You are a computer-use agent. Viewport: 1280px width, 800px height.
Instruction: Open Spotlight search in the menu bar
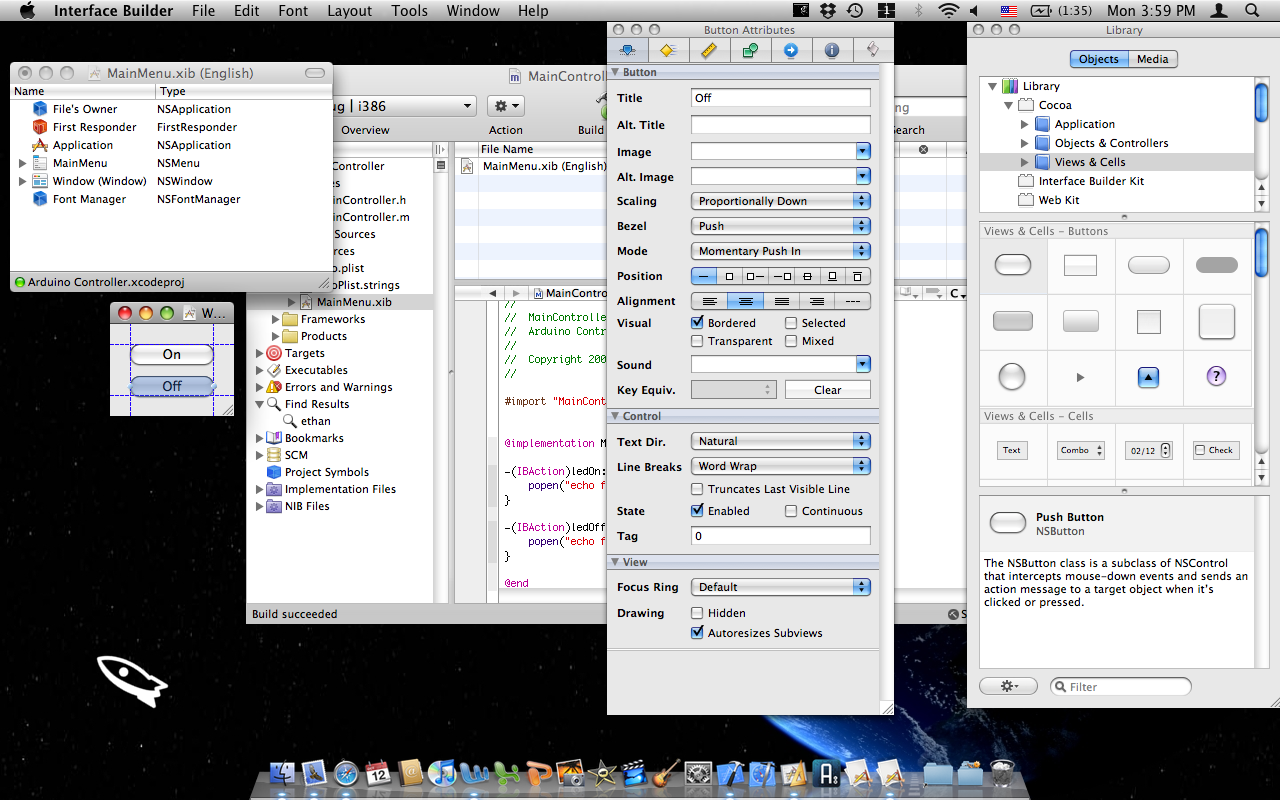tap(1252, 11)
